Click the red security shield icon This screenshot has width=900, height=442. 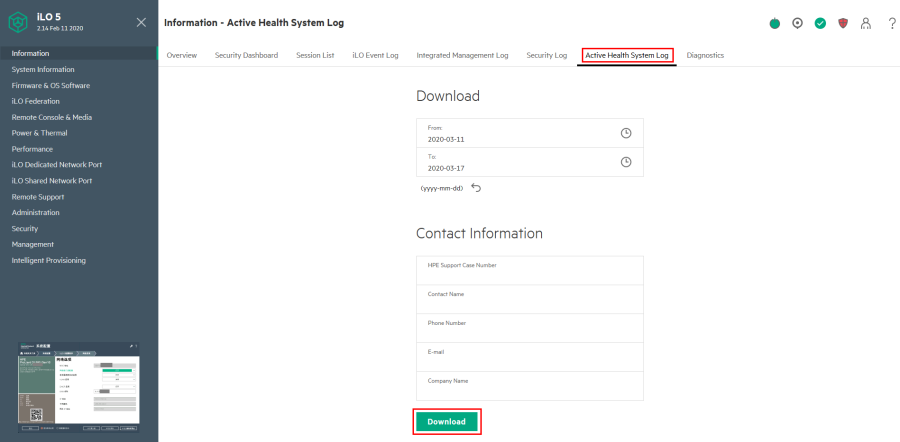pyautogui.click(x=843, y=24)
